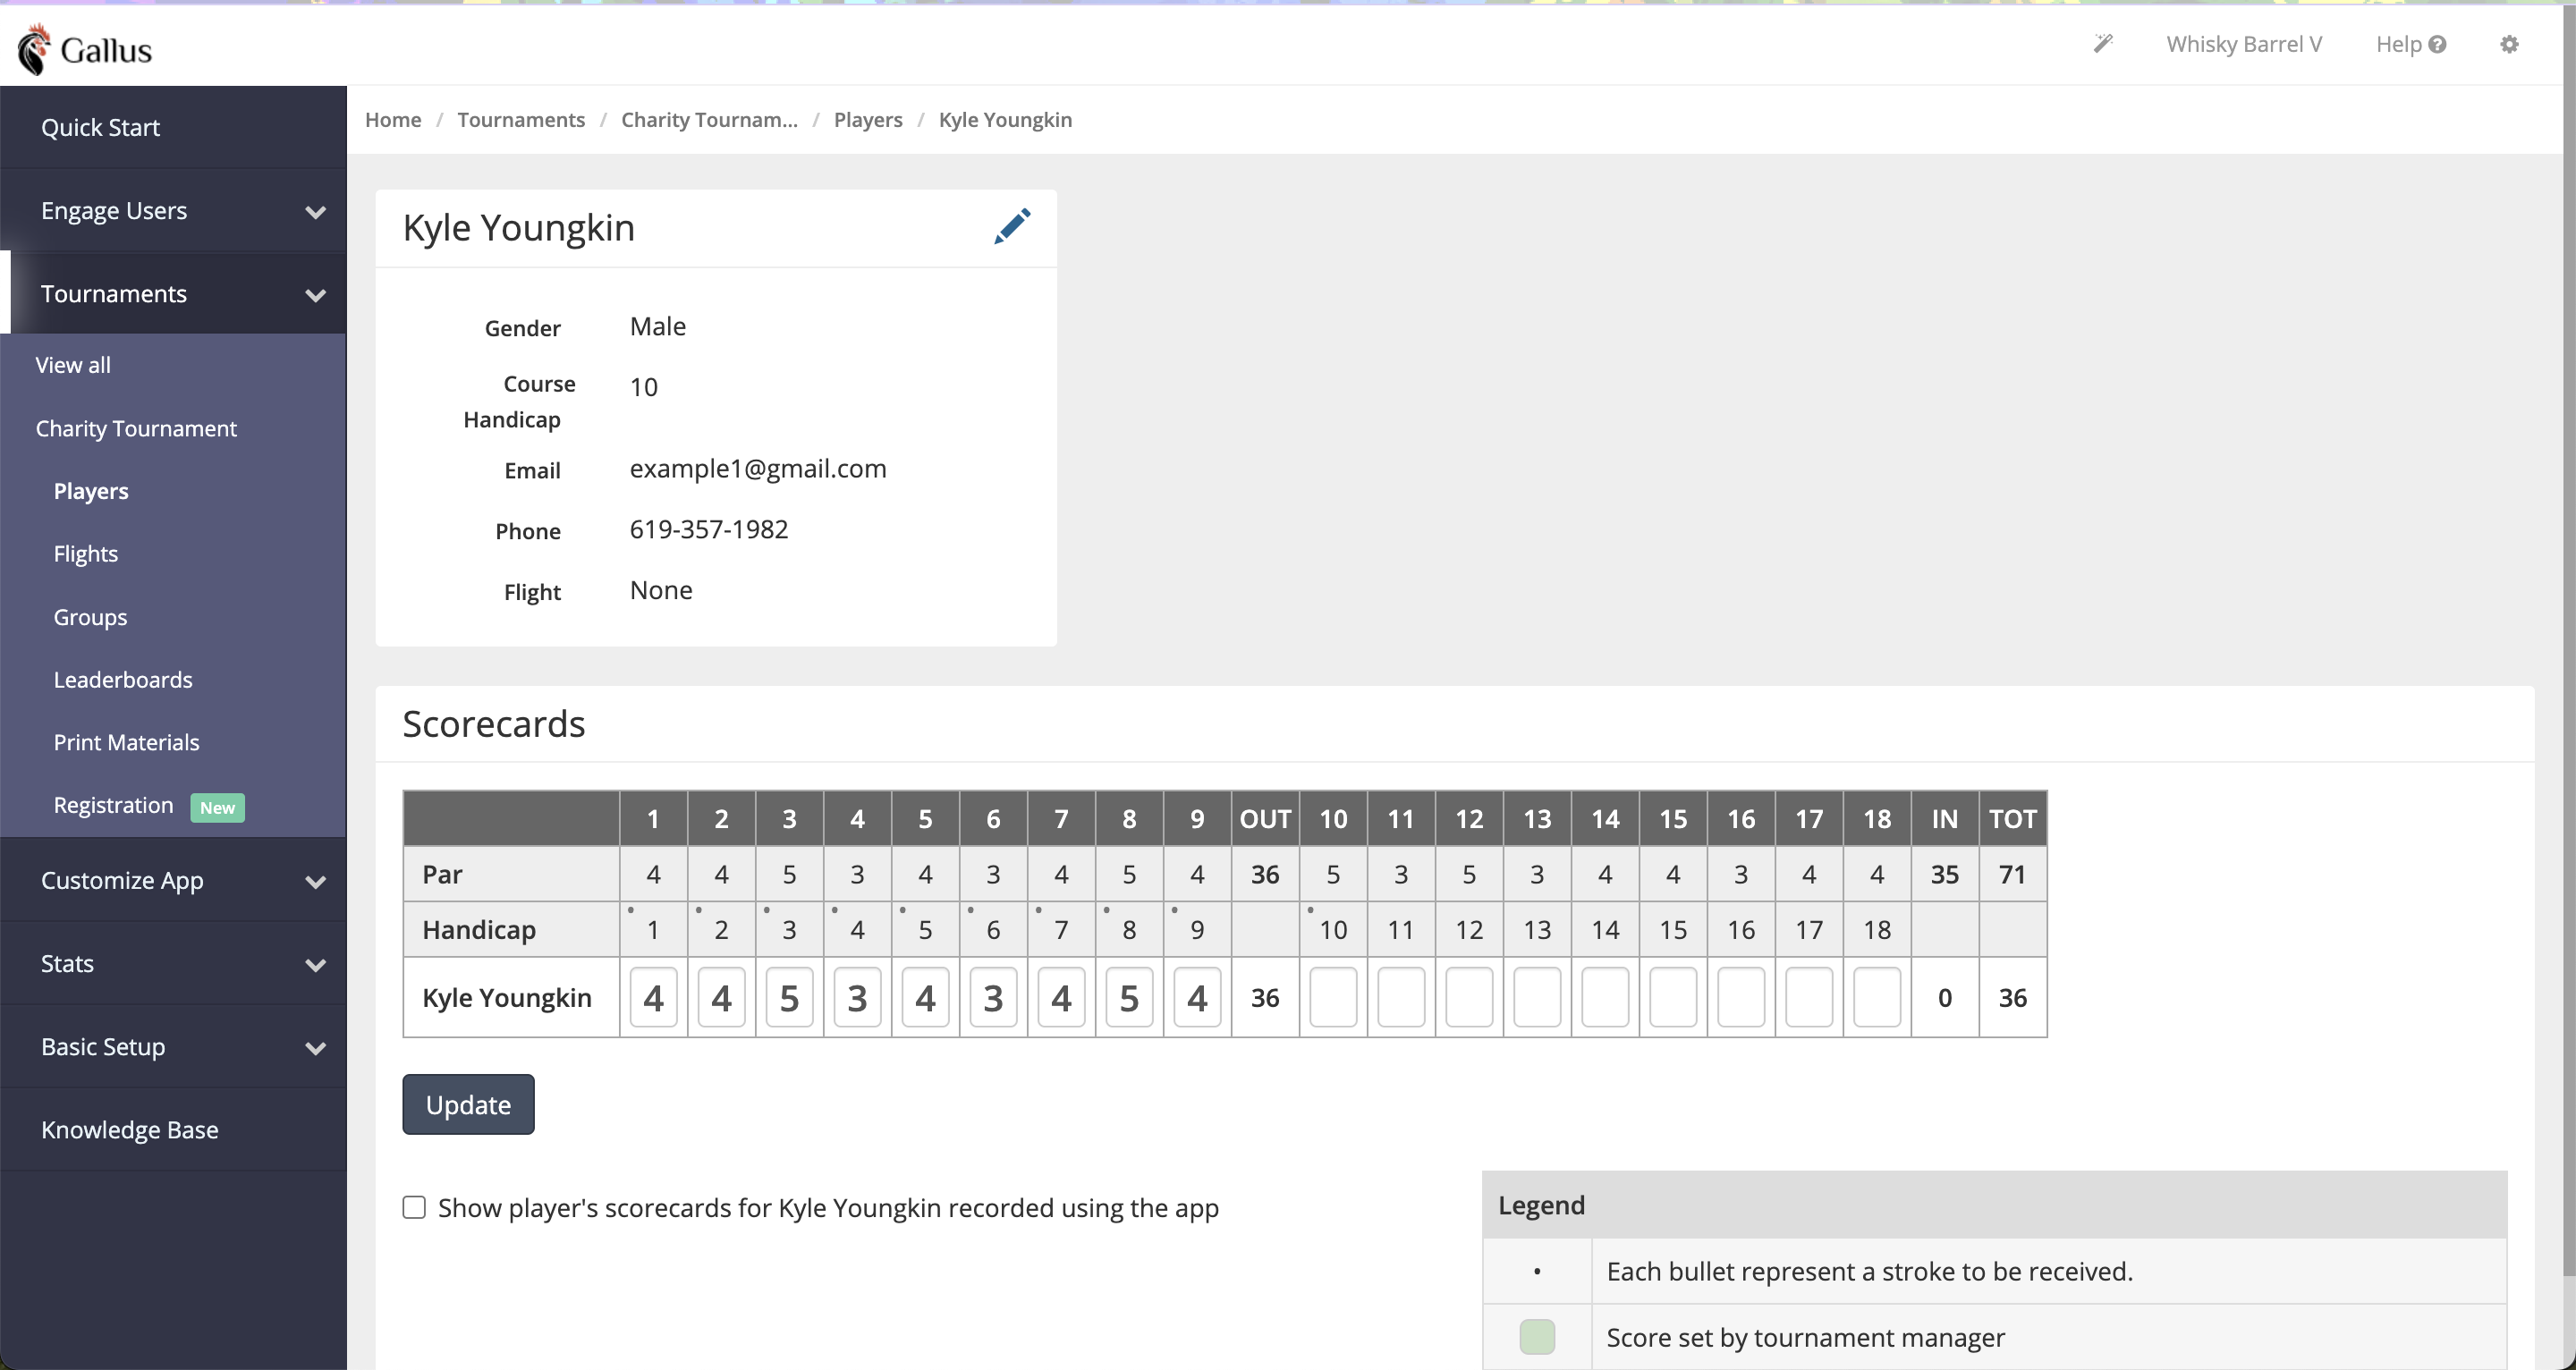This screenshot has width=2576, height=1370.
Task: Toggle show player's scorecards checkbox
Action: click(414, 1207)
